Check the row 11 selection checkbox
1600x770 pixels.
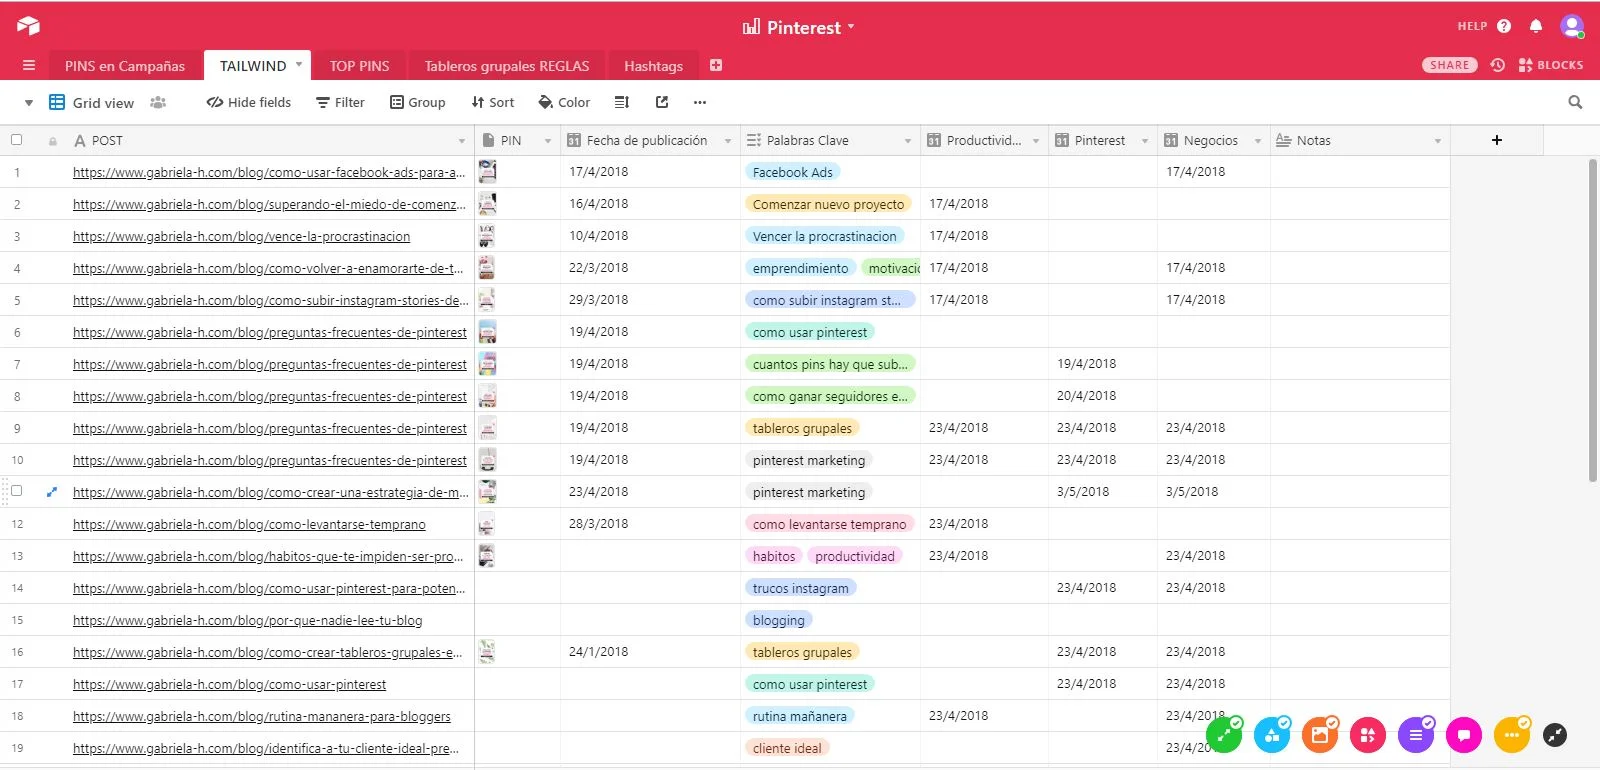click(16, 491)
